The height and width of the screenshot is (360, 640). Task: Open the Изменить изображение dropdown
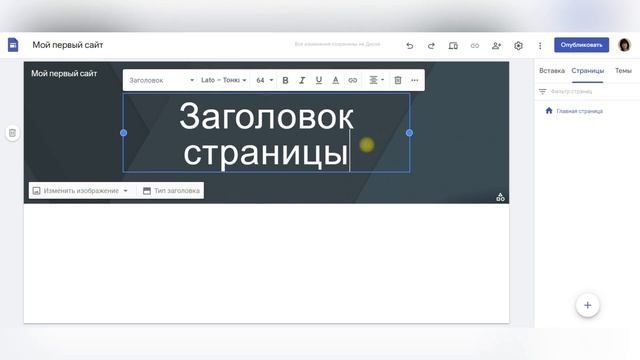tap(81, 191)
